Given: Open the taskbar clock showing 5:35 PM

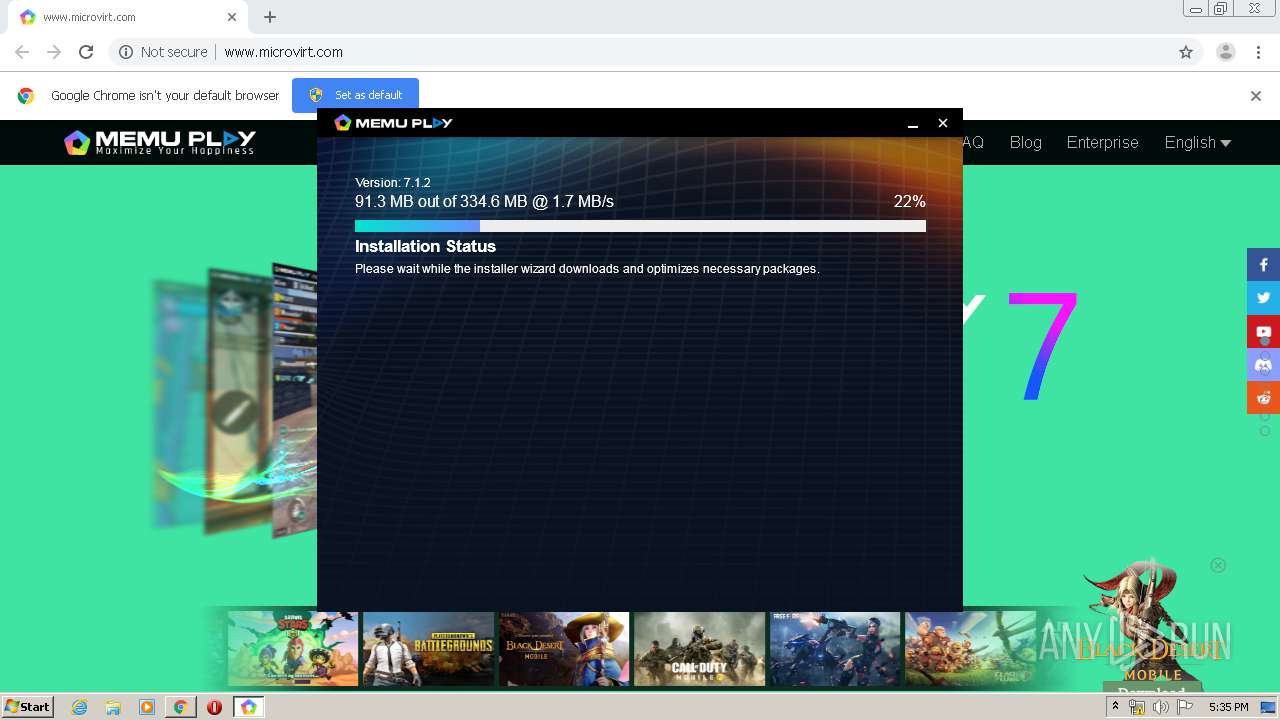Looking at the screenshot, I should point(1228,707).
